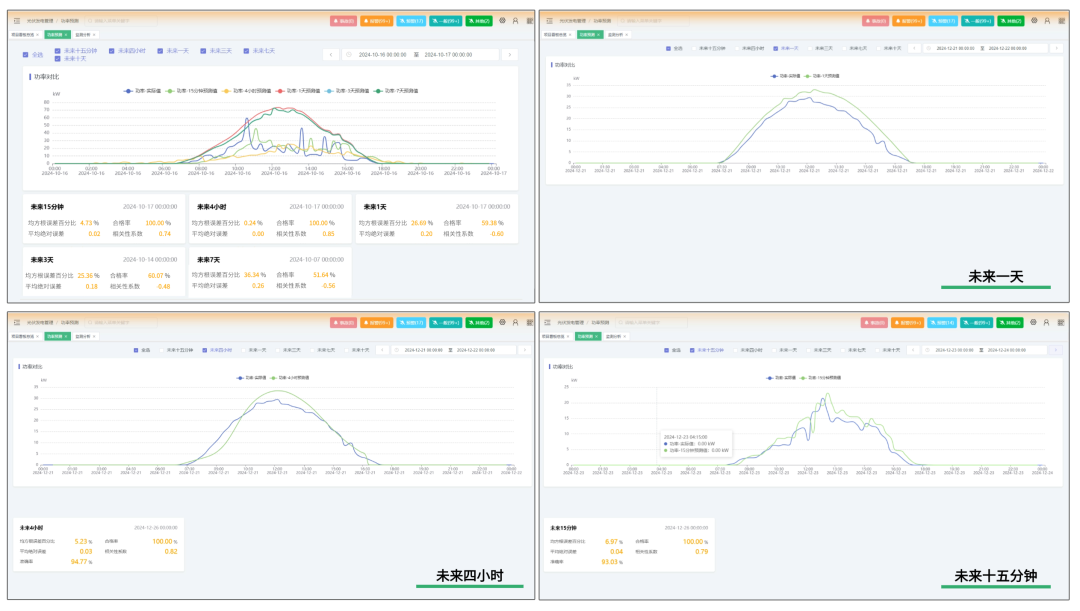This screenshot has width=1080, height=611.
Task: Switch to third page tab in top-left panel
Action: tap(85, 34)
